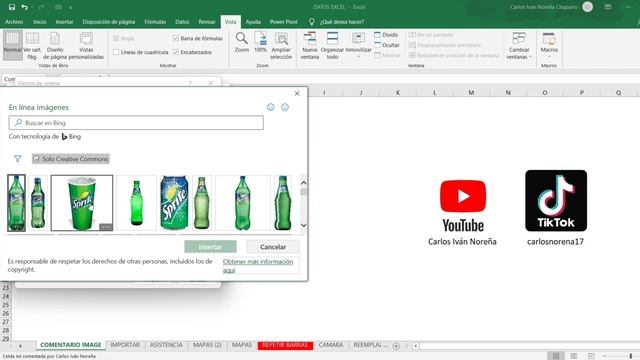This screenshot has height=360, width=640.
Task: Open Obtener más información aquí link
Action: tap(258, 266)
